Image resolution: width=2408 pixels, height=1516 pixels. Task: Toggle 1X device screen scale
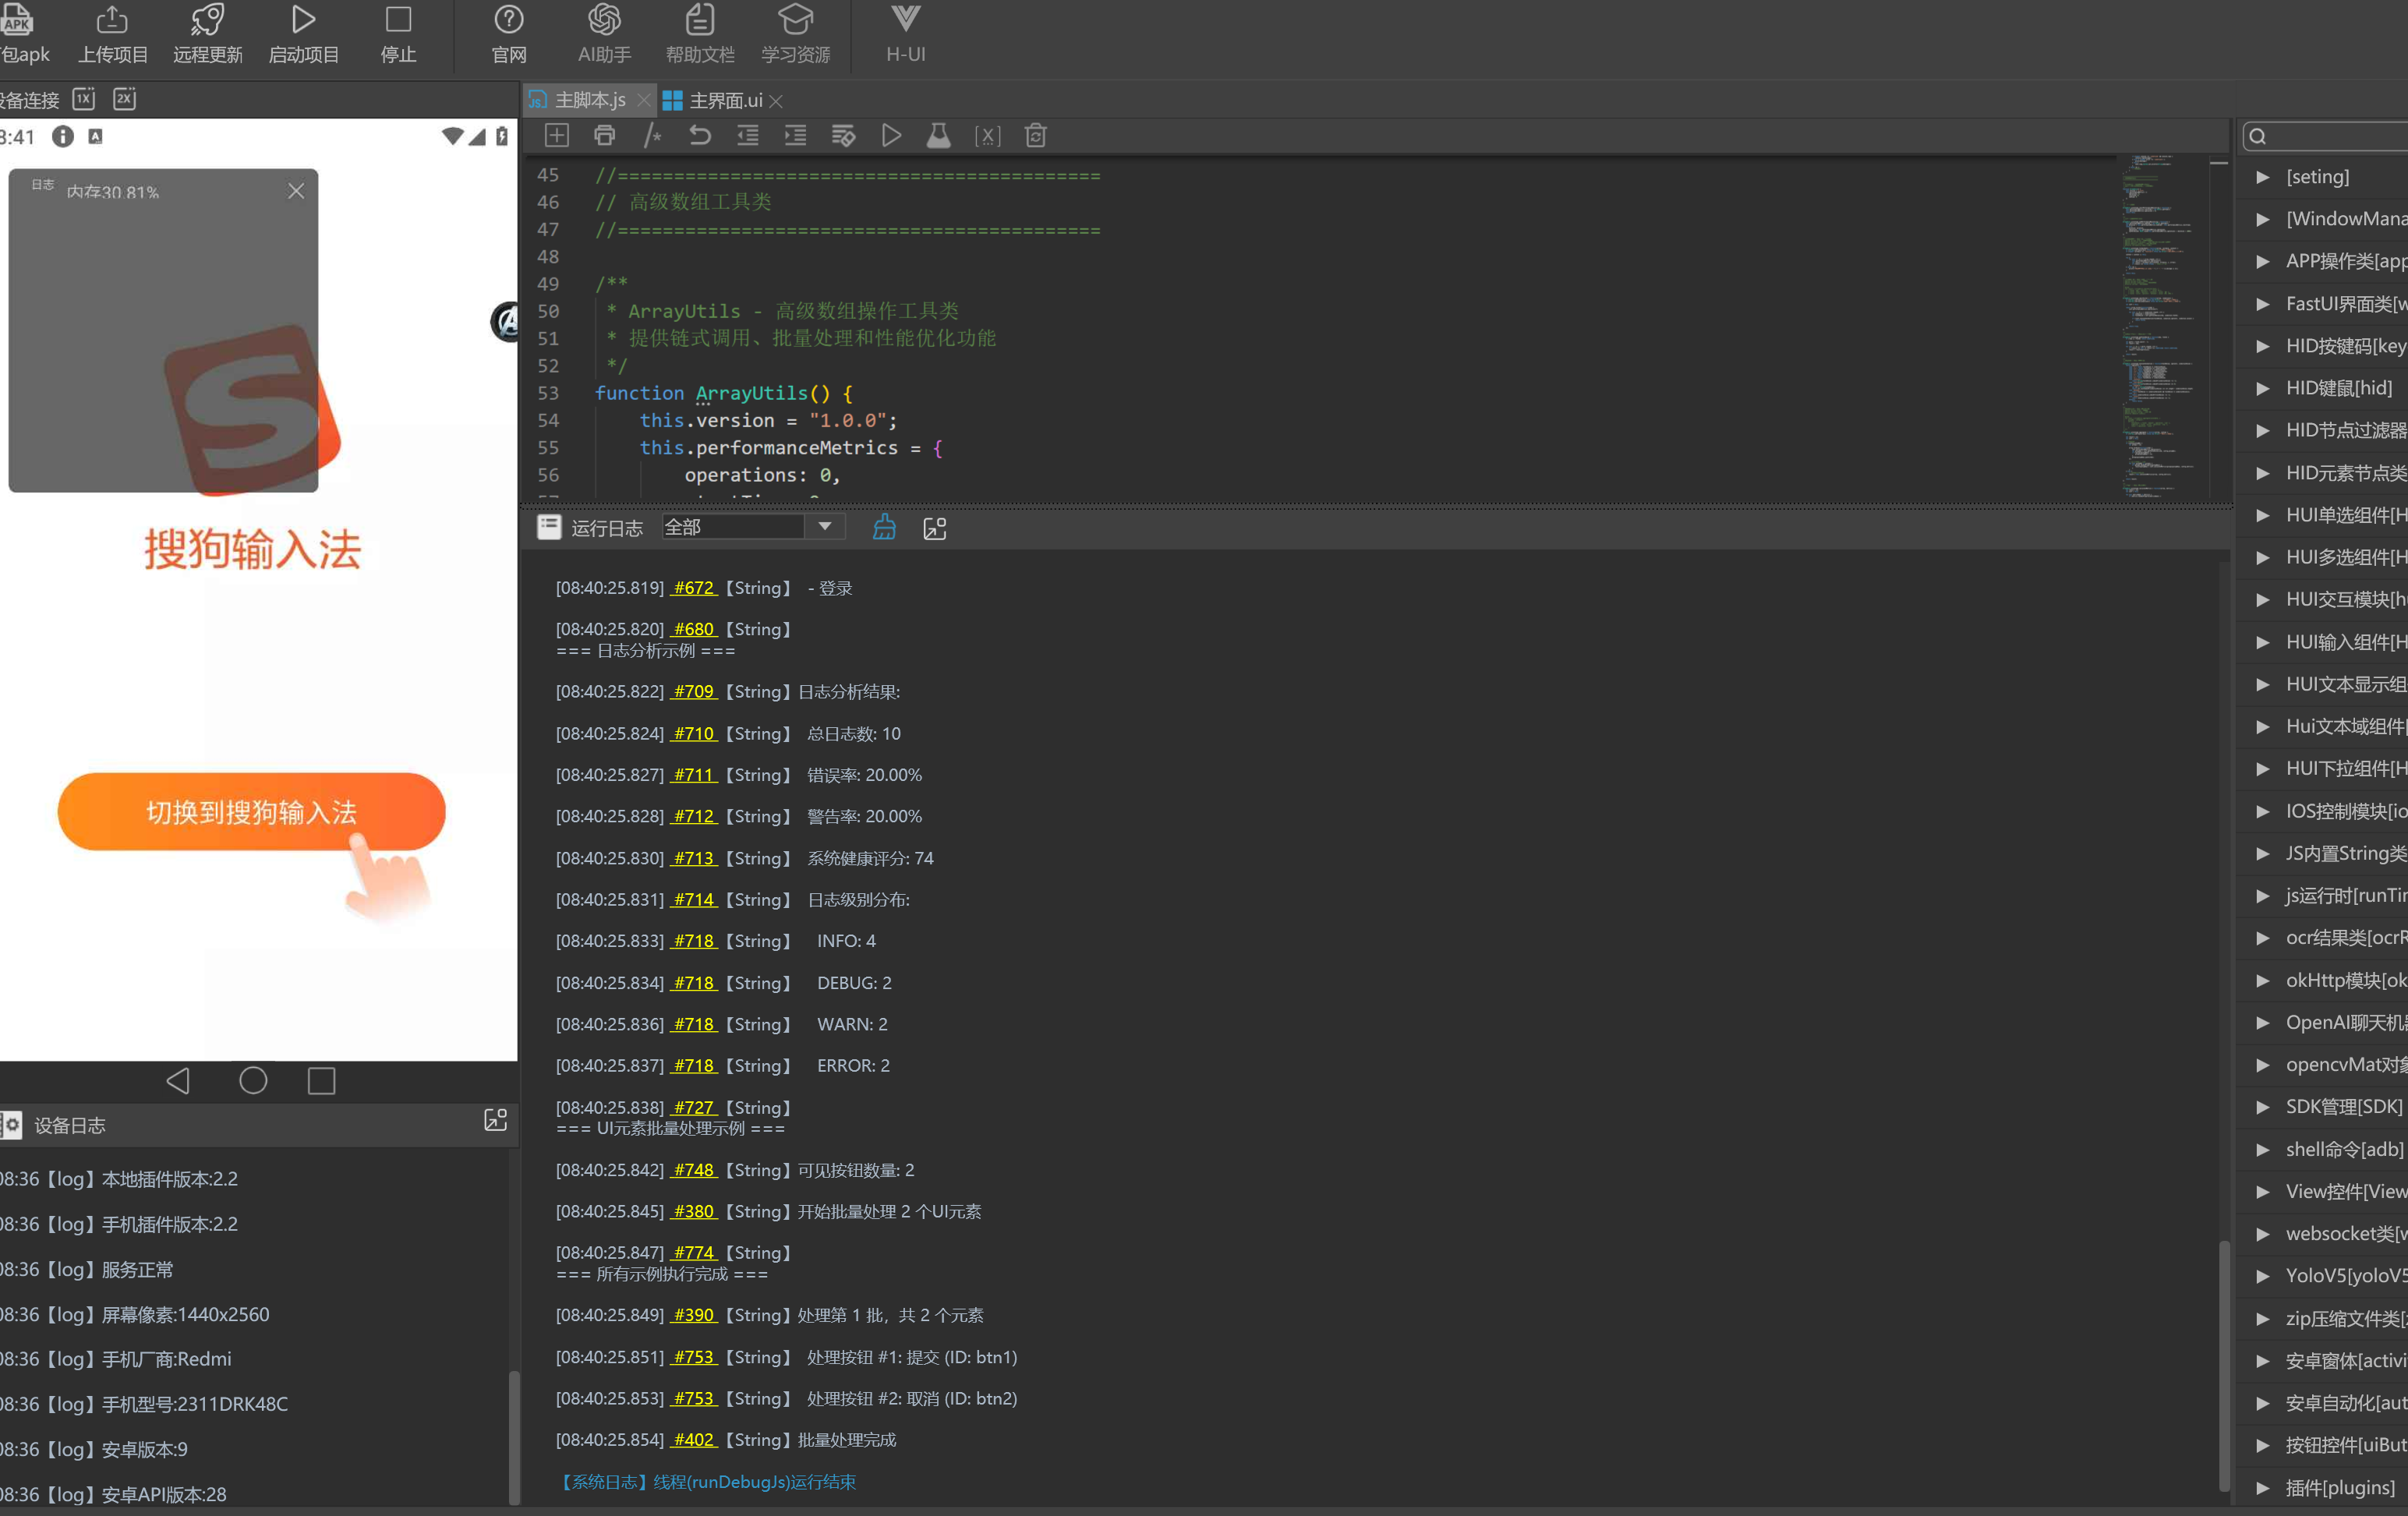point(84,99)
